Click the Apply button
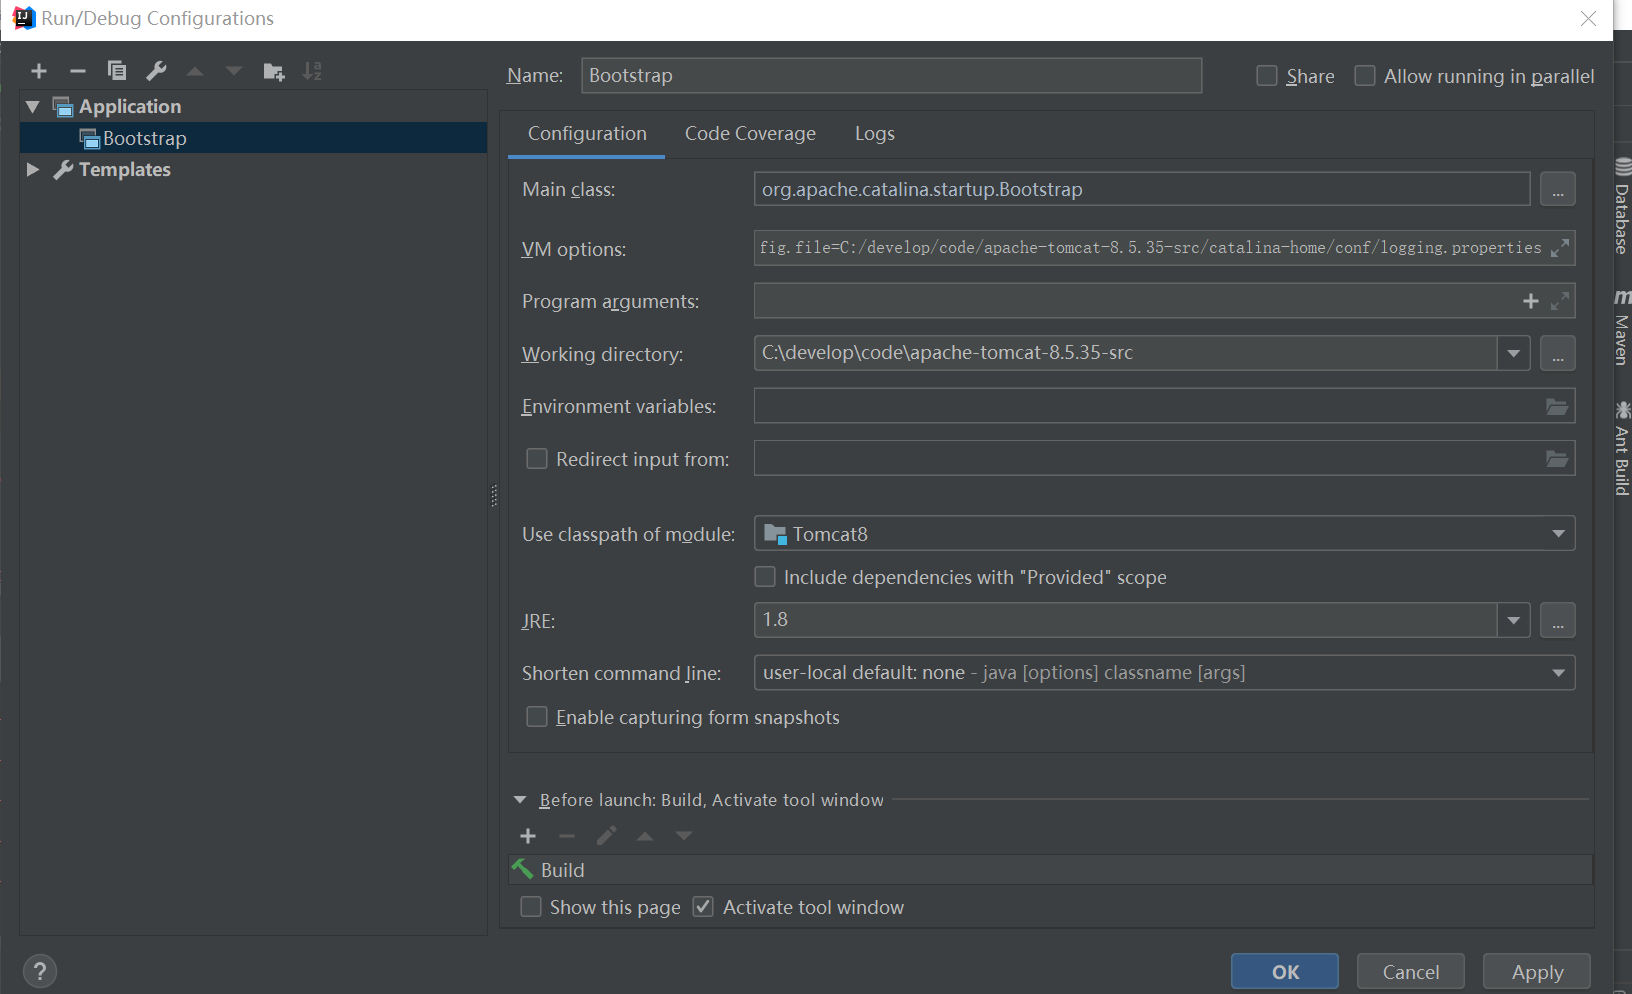 [x=1537, y=972]
